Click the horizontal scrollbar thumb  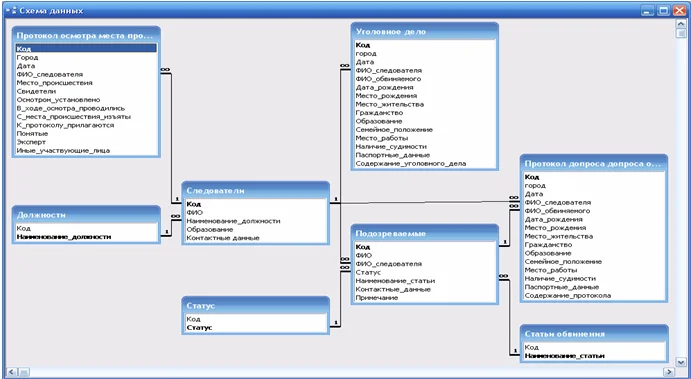[x=23, y=372]
